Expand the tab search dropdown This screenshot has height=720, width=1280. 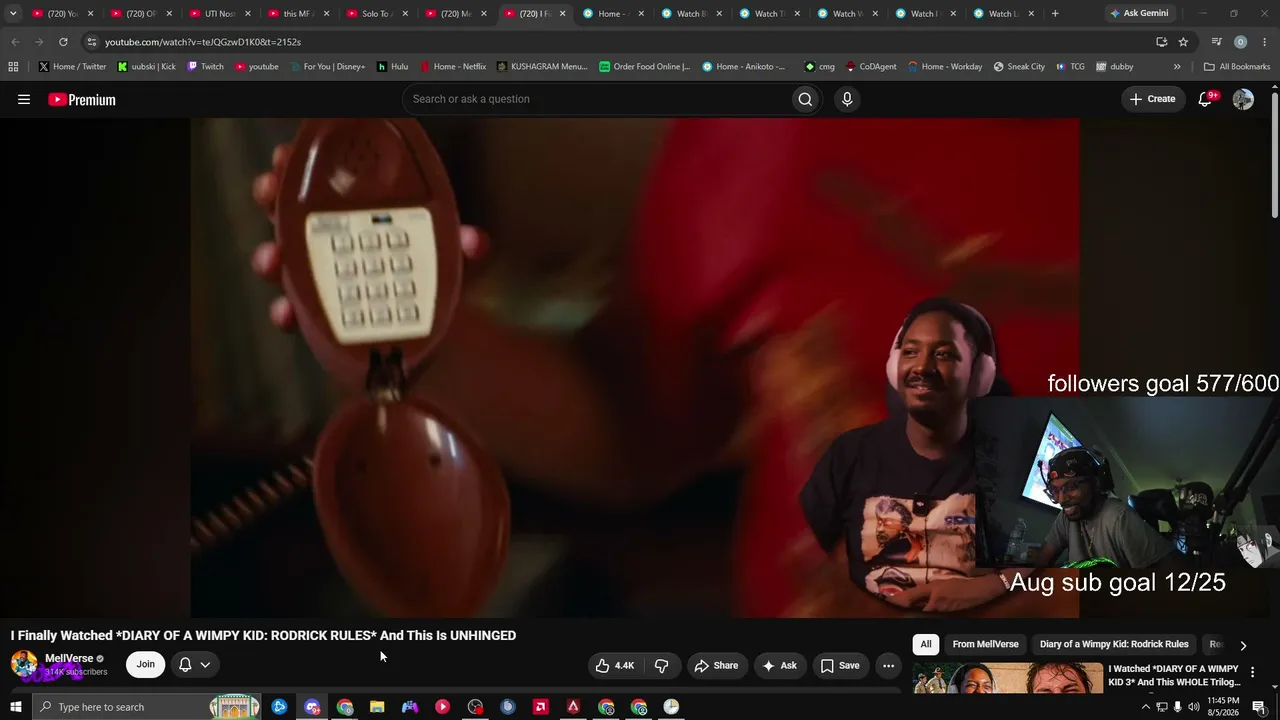(x=13, y=14)
